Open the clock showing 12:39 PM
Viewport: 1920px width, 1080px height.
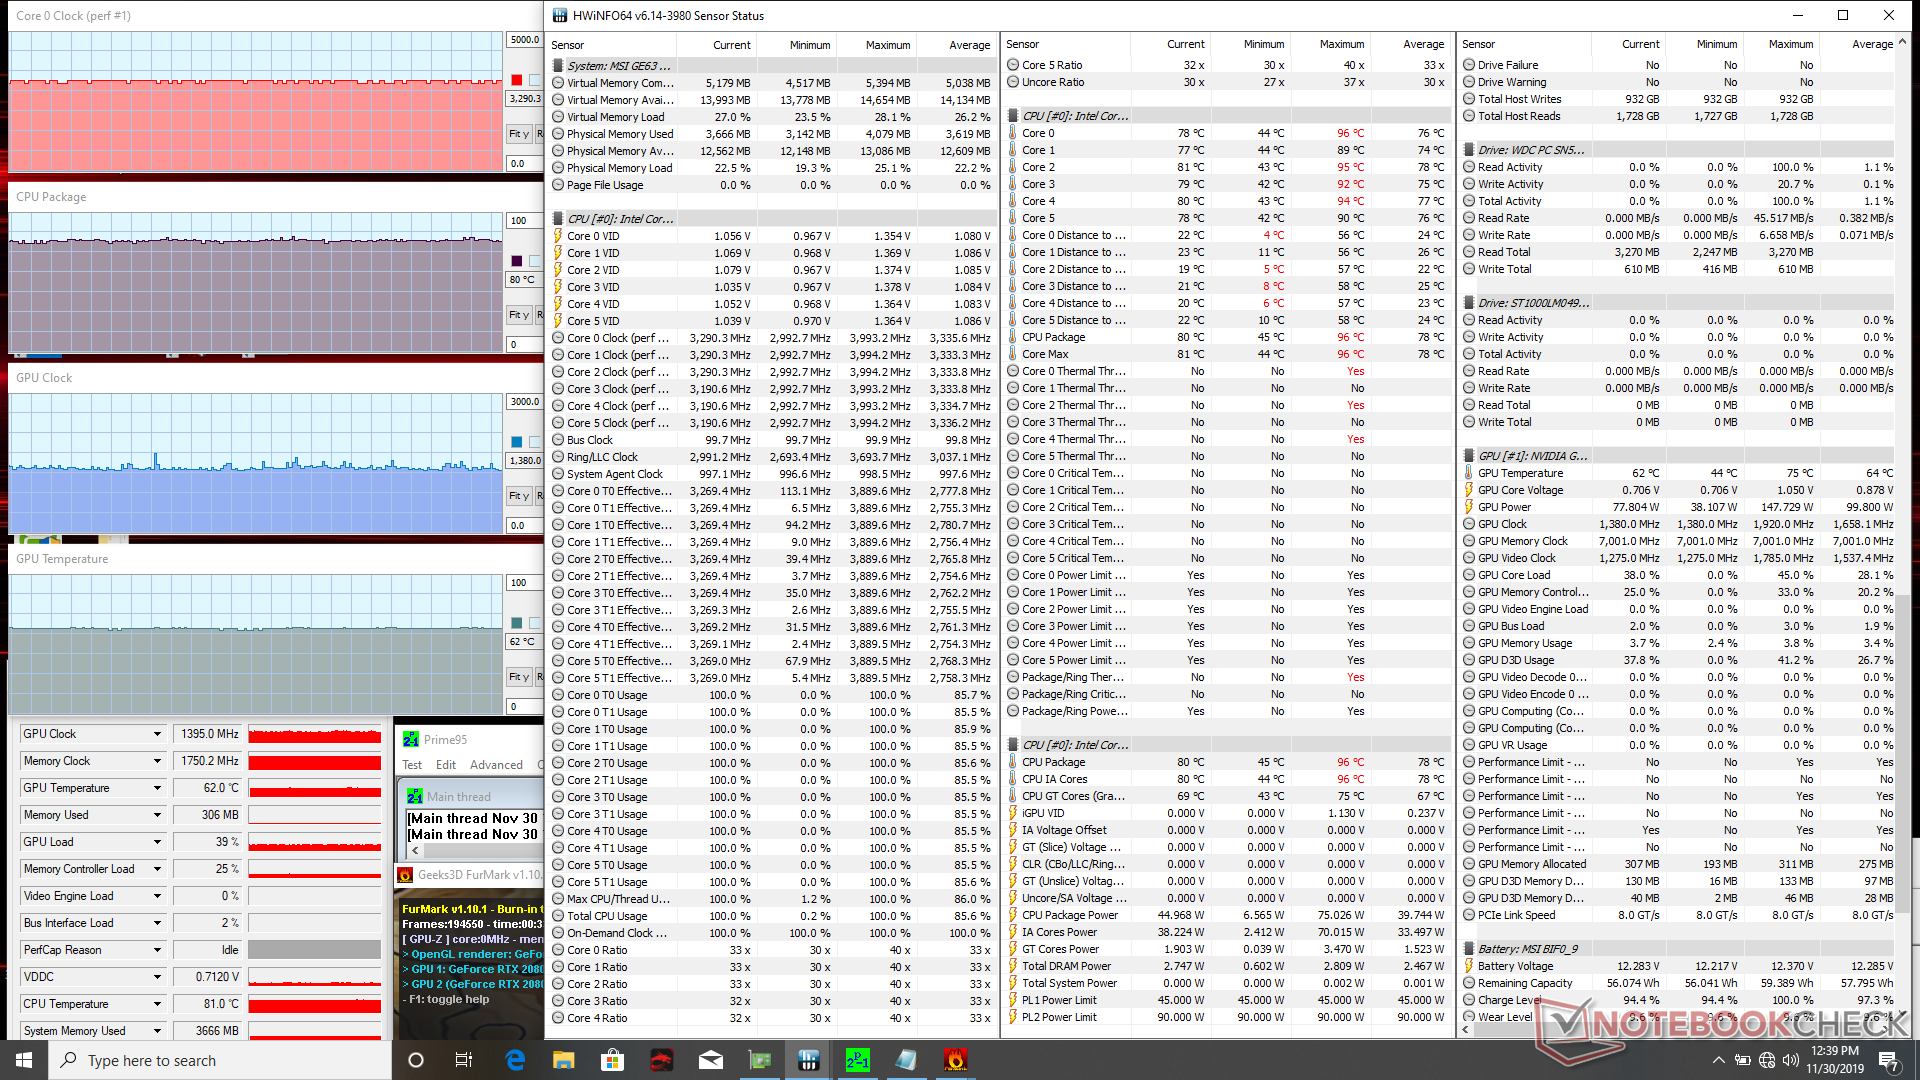[x=1835, y=1060]
